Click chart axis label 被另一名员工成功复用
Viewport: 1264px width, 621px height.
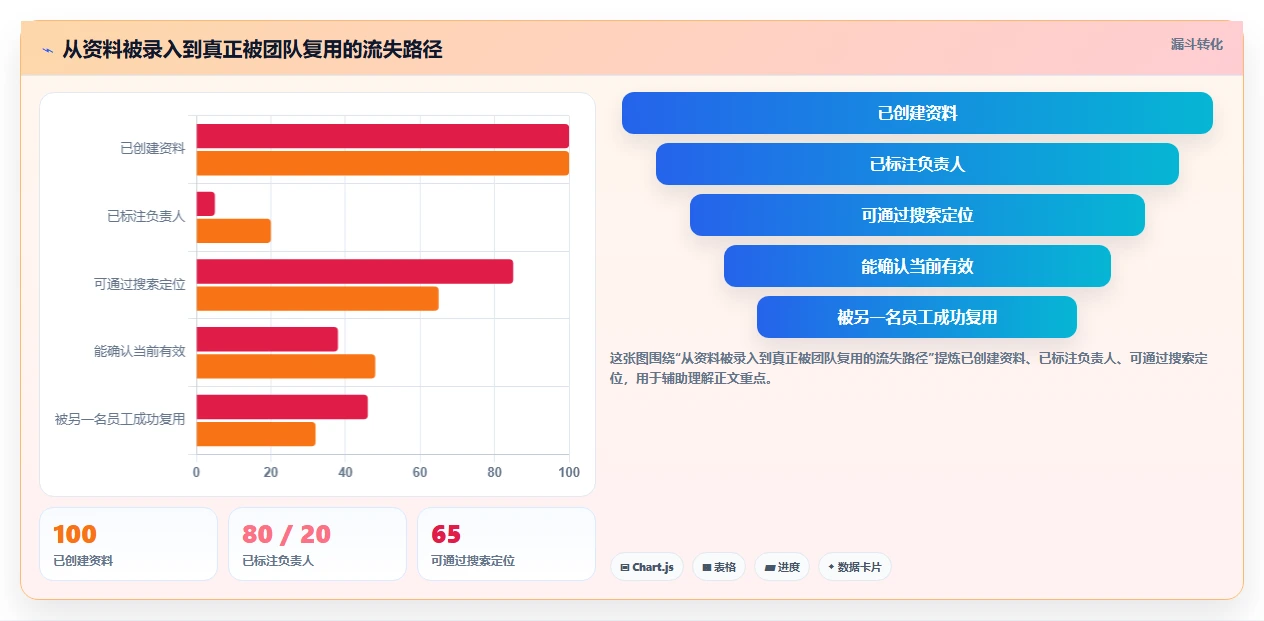click(x=120, y=419)
